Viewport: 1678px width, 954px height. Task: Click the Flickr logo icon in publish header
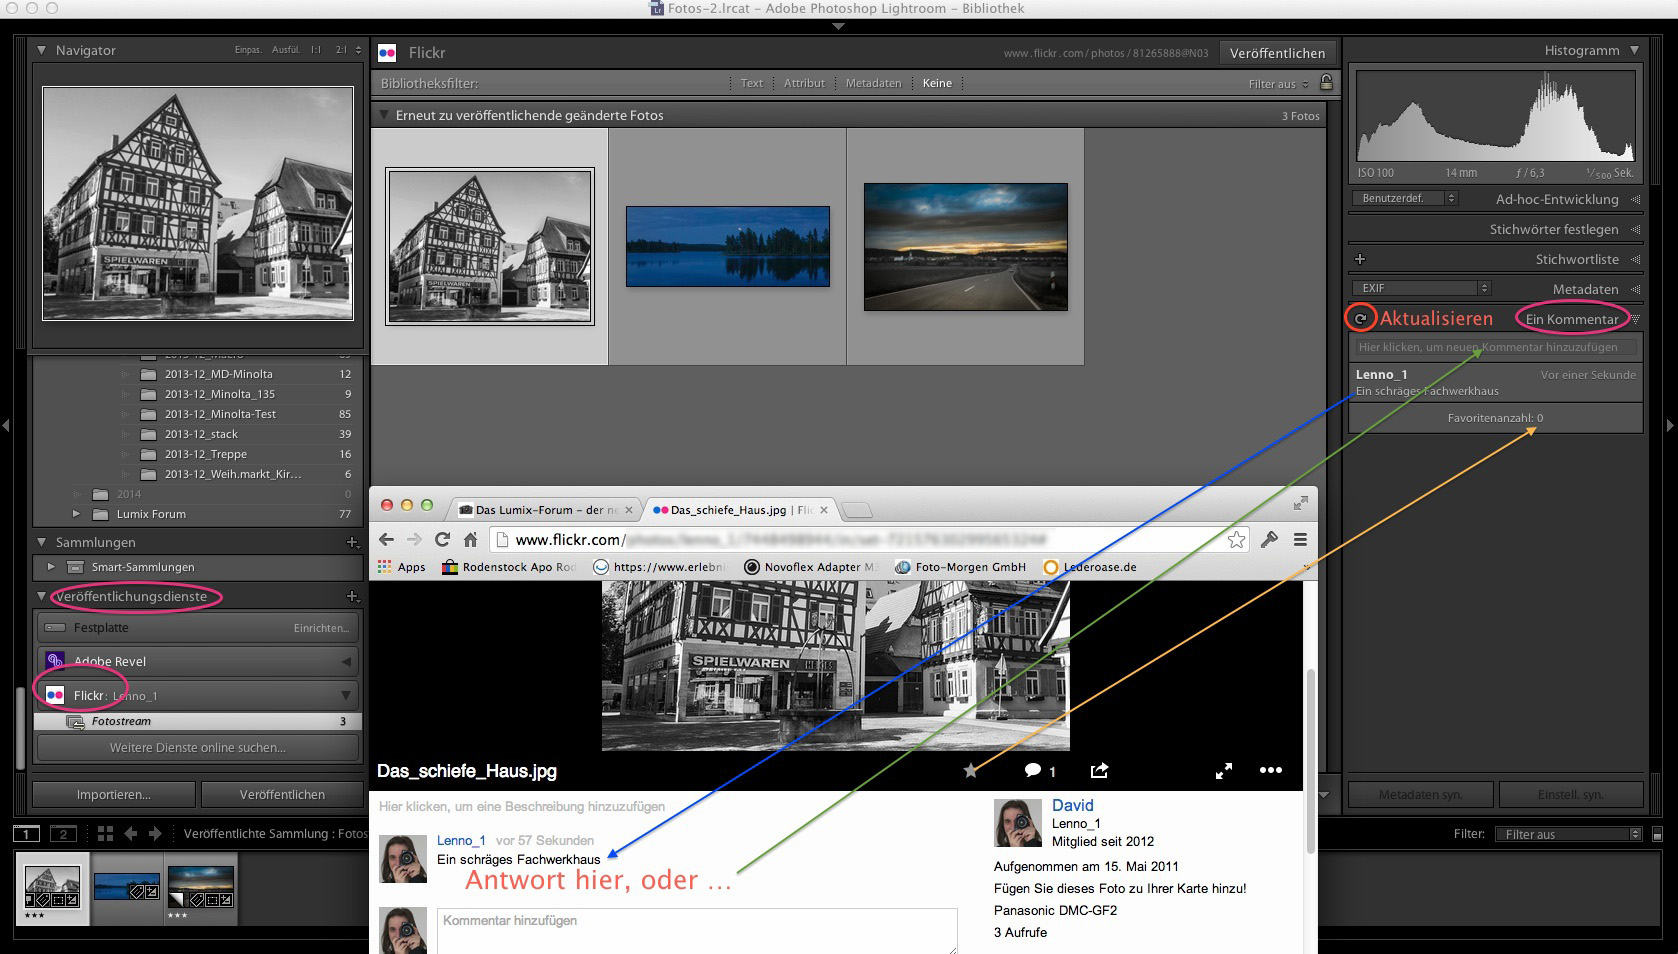click(387, 52)
